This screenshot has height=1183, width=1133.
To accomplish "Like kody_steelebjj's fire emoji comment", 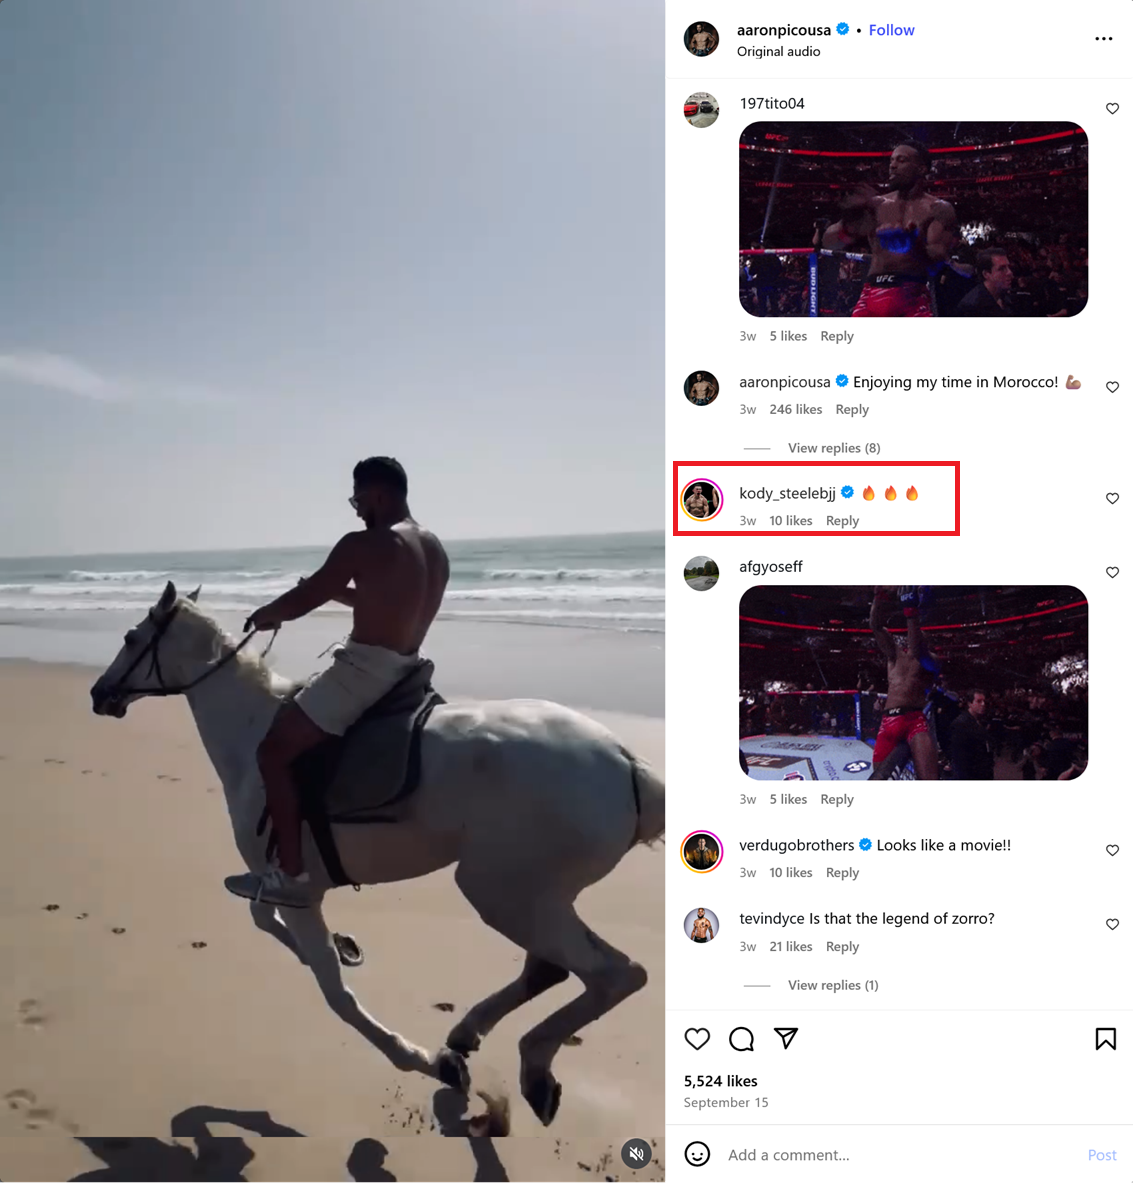I will [x=1112, y=499].
